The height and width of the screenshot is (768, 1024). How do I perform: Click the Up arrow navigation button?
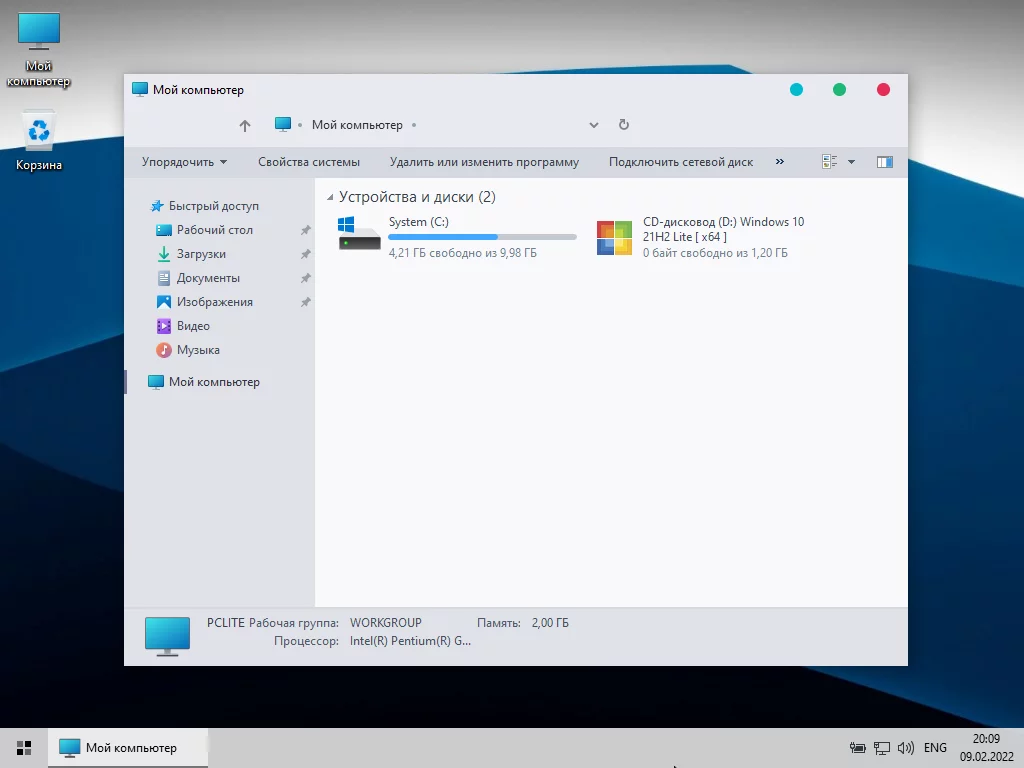point(245,126)
